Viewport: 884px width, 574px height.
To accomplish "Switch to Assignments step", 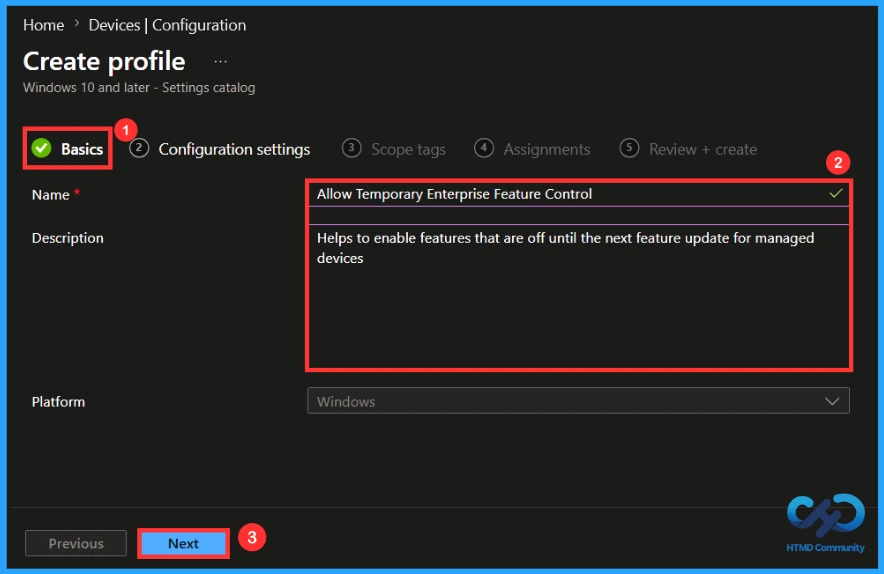I will click(532, 149).
